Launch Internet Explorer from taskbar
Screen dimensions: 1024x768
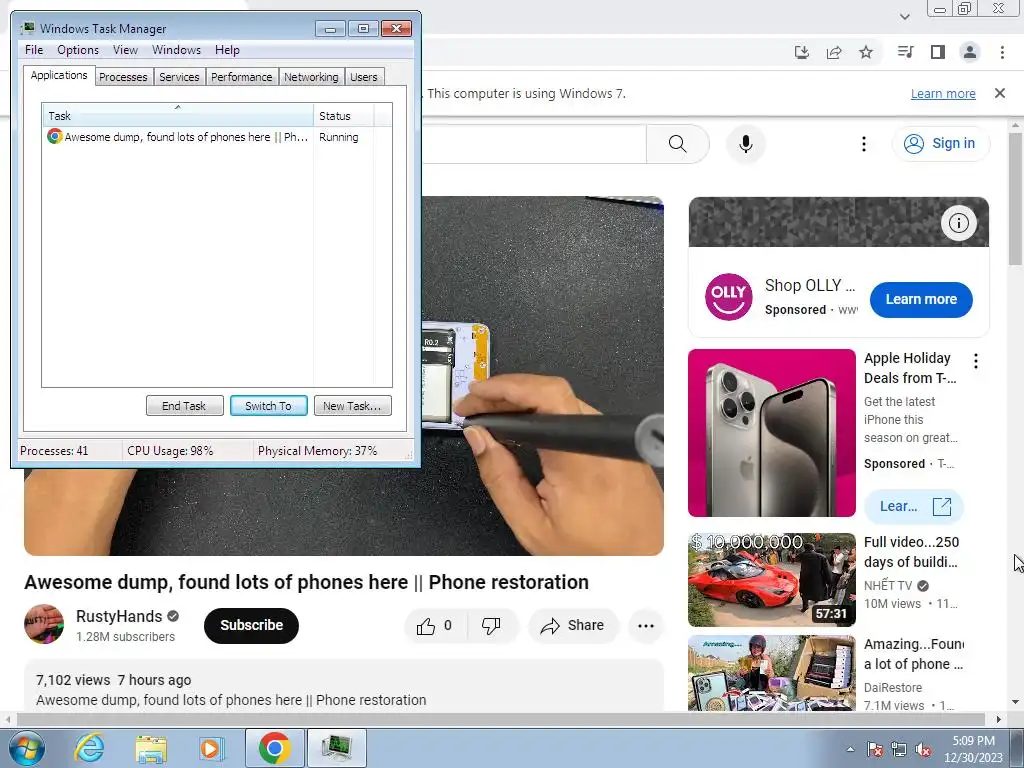click(89, 748)
